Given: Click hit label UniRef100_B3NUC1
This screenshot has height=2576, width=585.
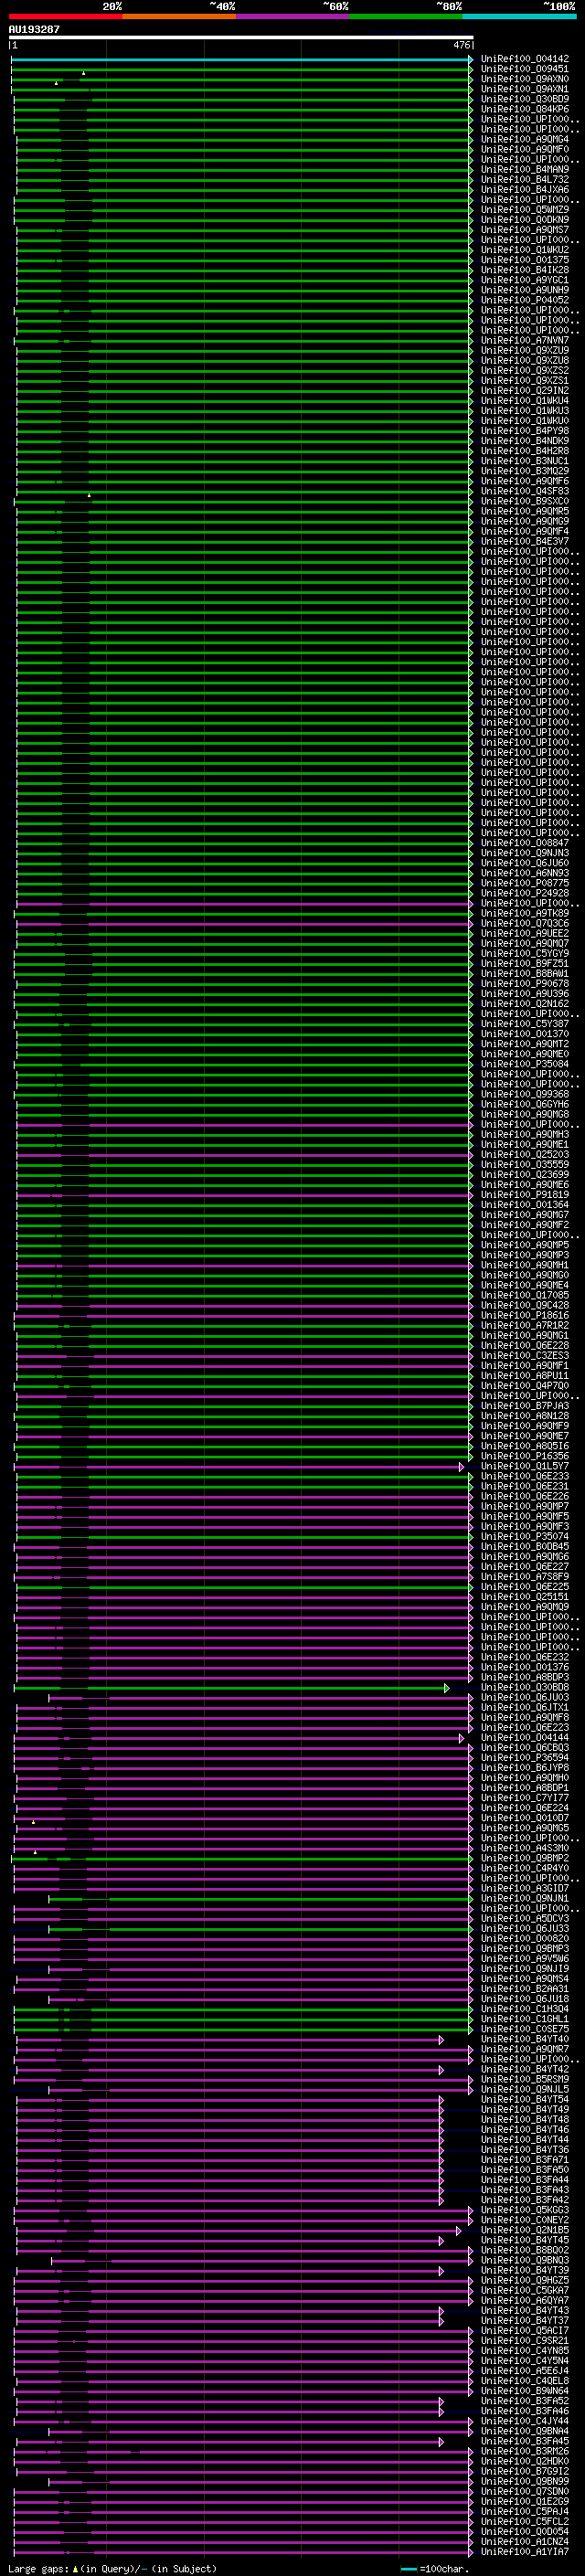Looking at the screenshot, I should click(525, 461).
